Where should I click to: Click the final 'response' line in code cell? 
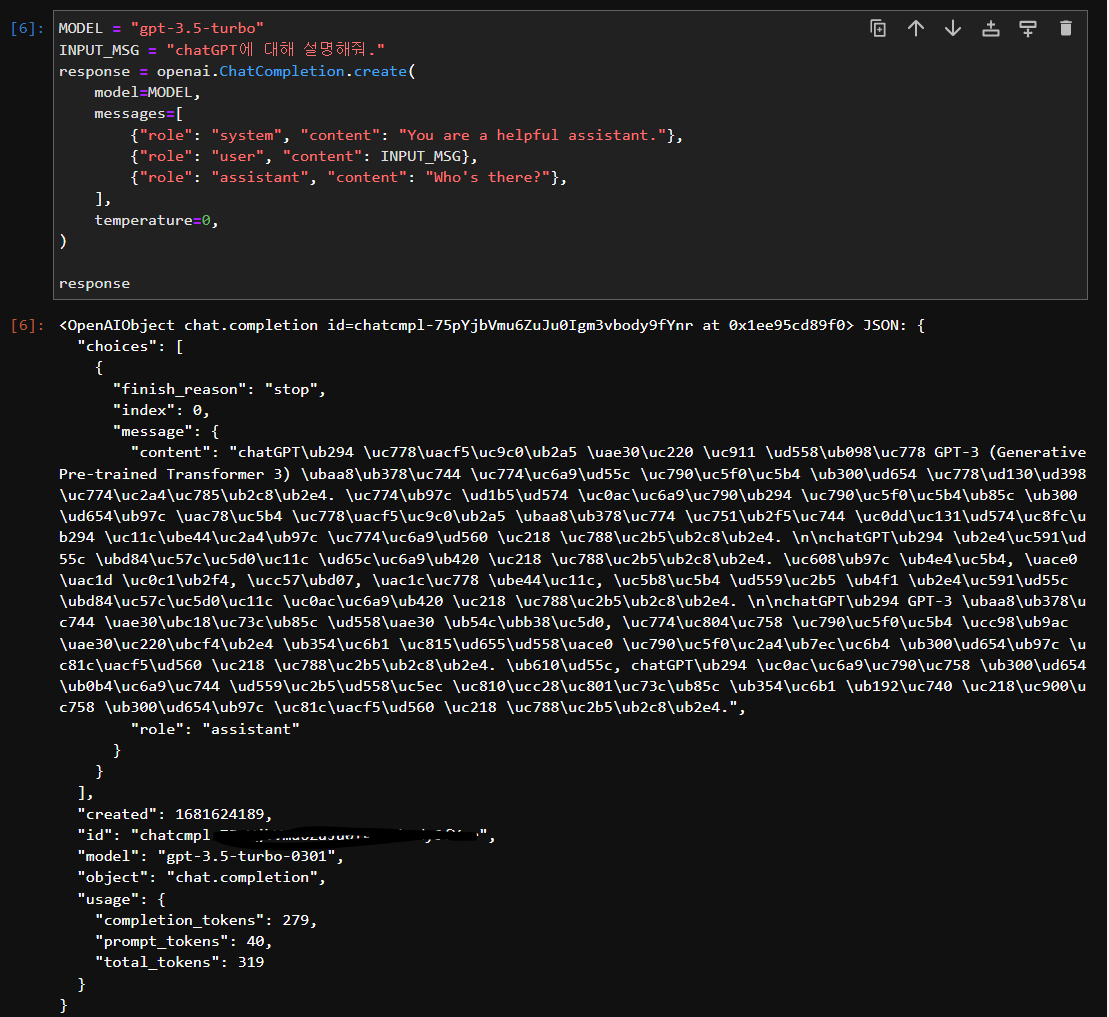pos(94,284)
